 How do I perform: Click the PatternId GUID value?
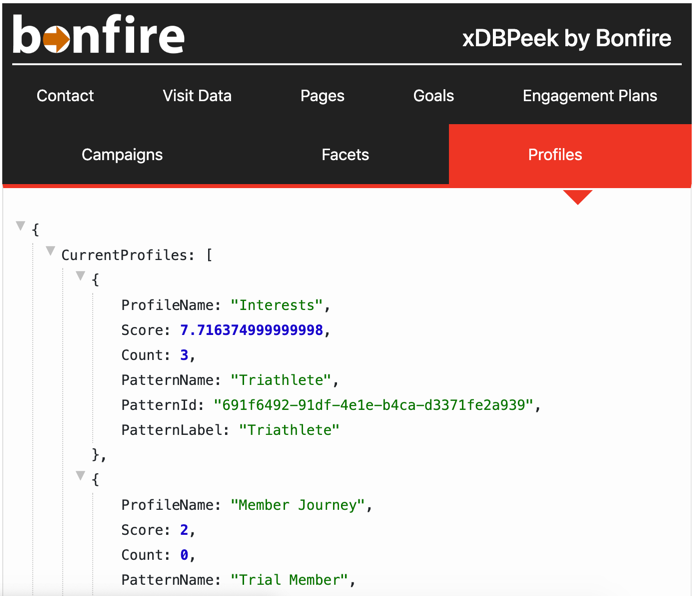point(373,405)
